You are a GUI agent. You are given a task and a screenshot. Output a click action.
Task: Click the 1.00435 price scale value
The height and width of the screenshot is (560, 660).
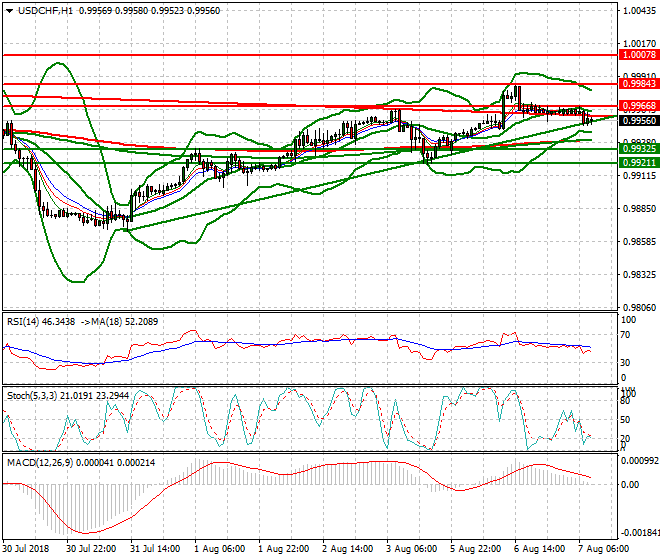coord(639,11)
